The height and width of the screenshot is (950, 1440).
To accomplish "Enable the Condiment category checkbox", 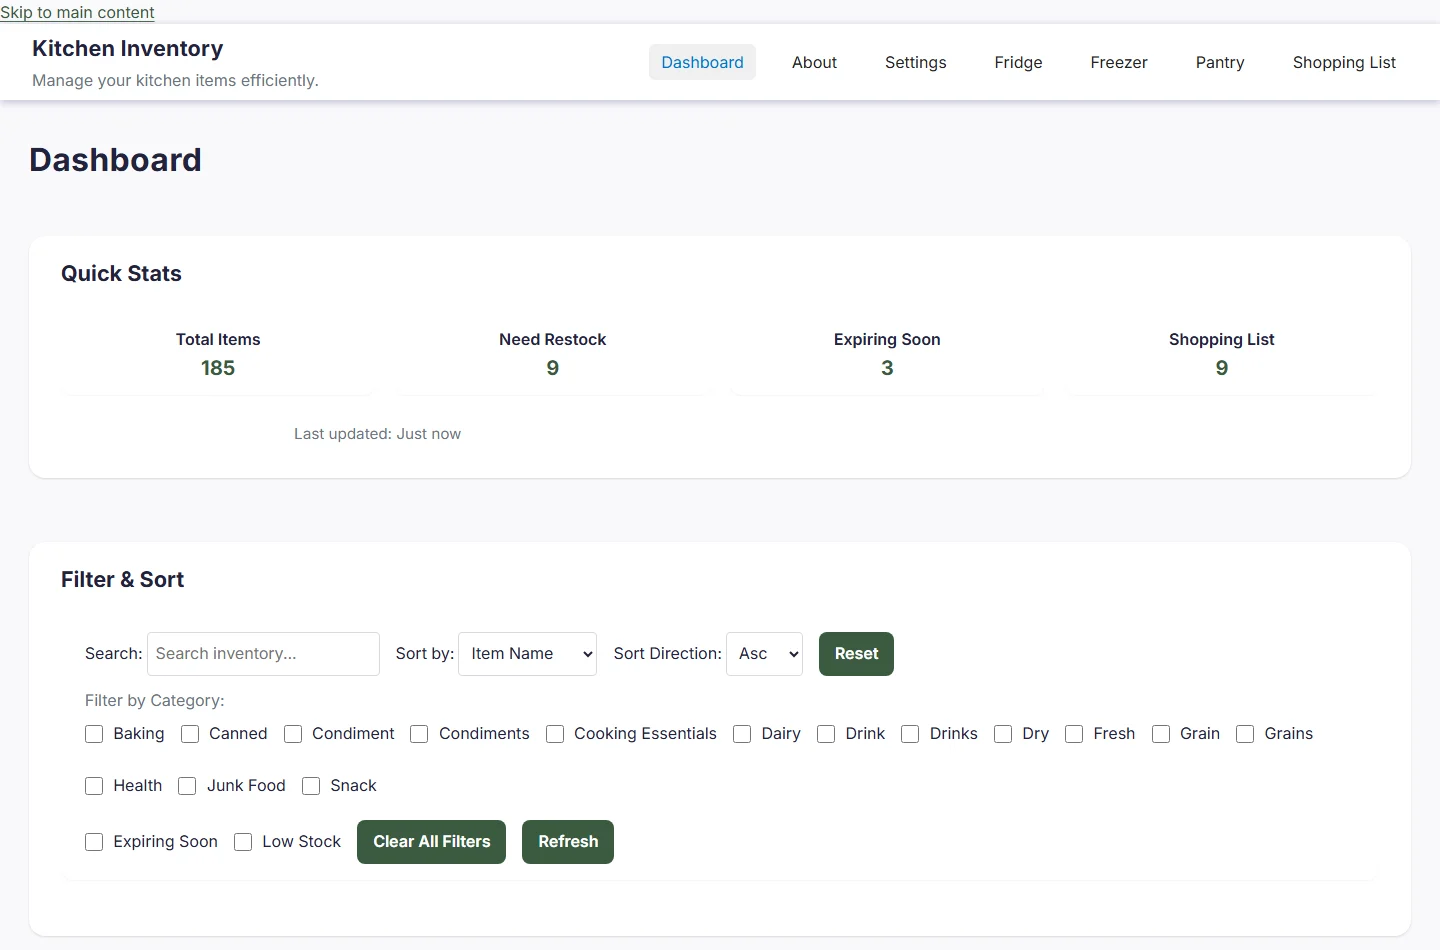I will pos(293,734).
